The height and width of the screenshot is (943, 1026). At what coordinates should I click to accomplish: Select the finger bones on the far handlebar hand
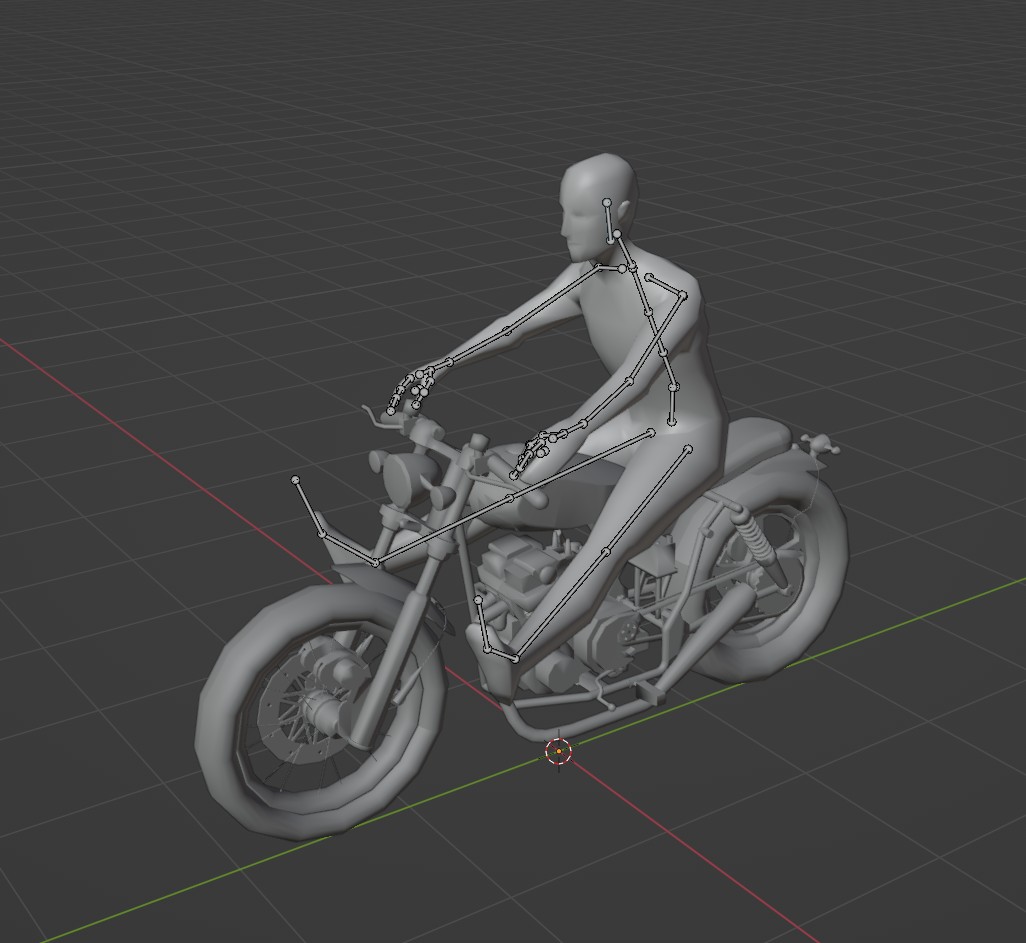[412, 388]
